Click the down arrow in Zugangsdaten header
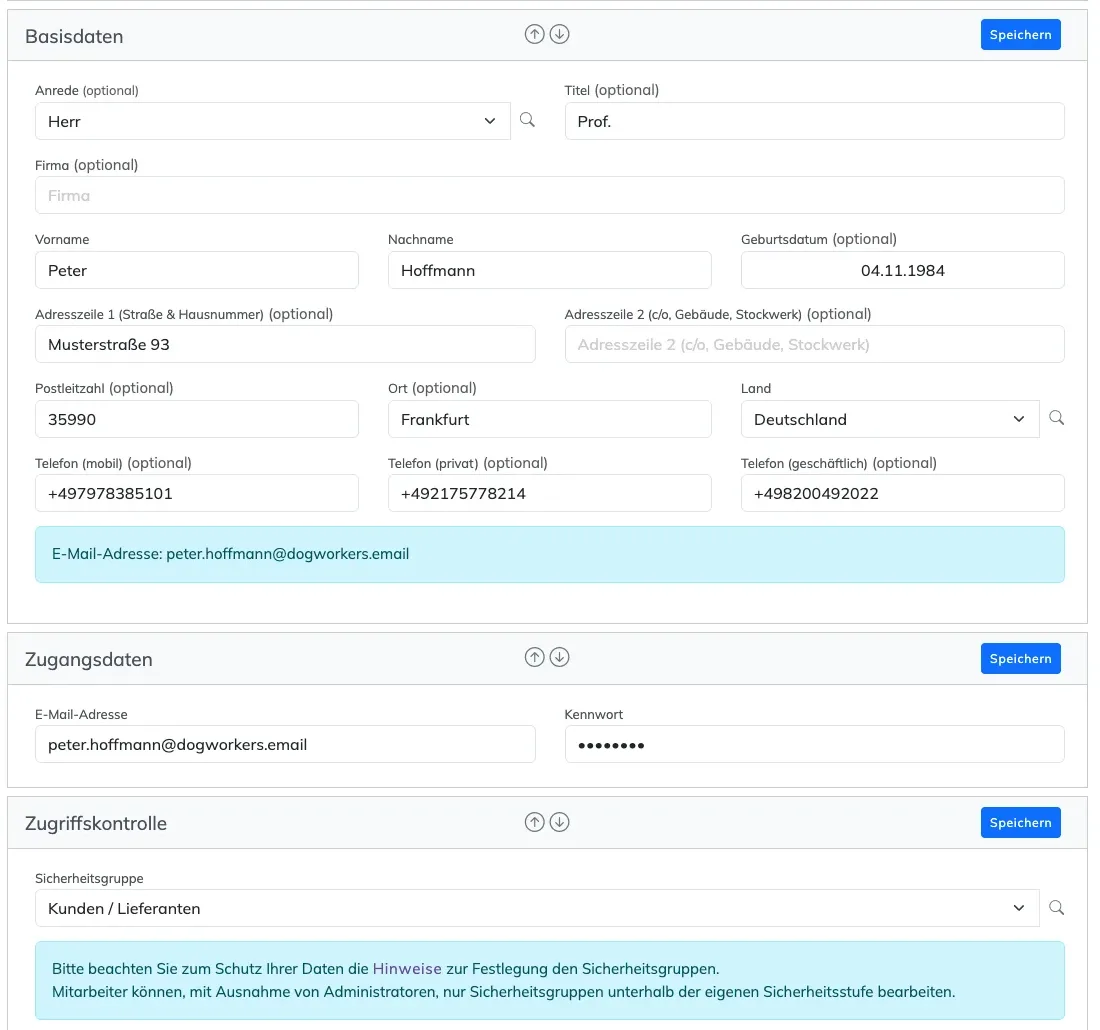Screen dimensions: 1100x1030 pos(559,657)
